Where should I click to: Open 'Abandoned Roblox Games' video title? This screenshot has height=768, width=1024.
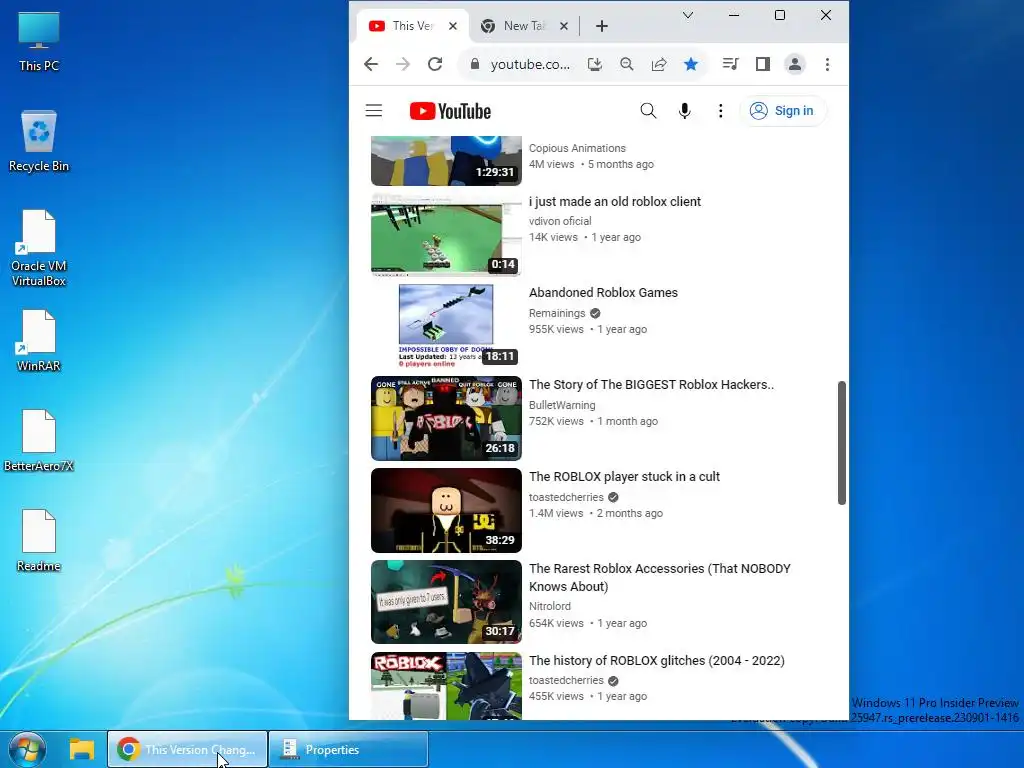click(603, 293)
